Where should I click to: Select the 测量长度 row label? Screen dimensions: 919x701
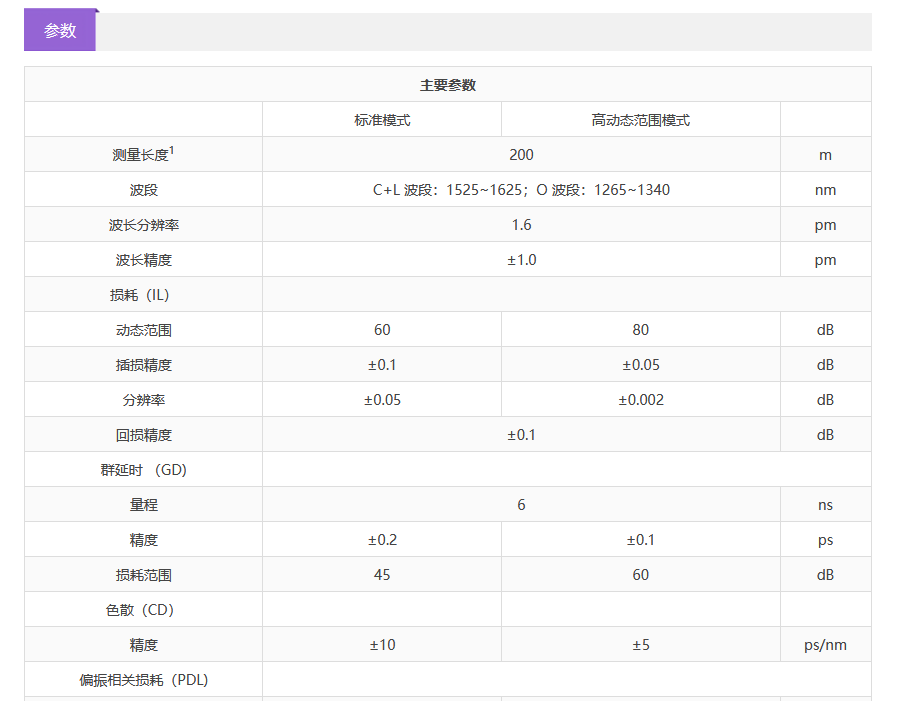pyautogui.click(x=140, y=155)
